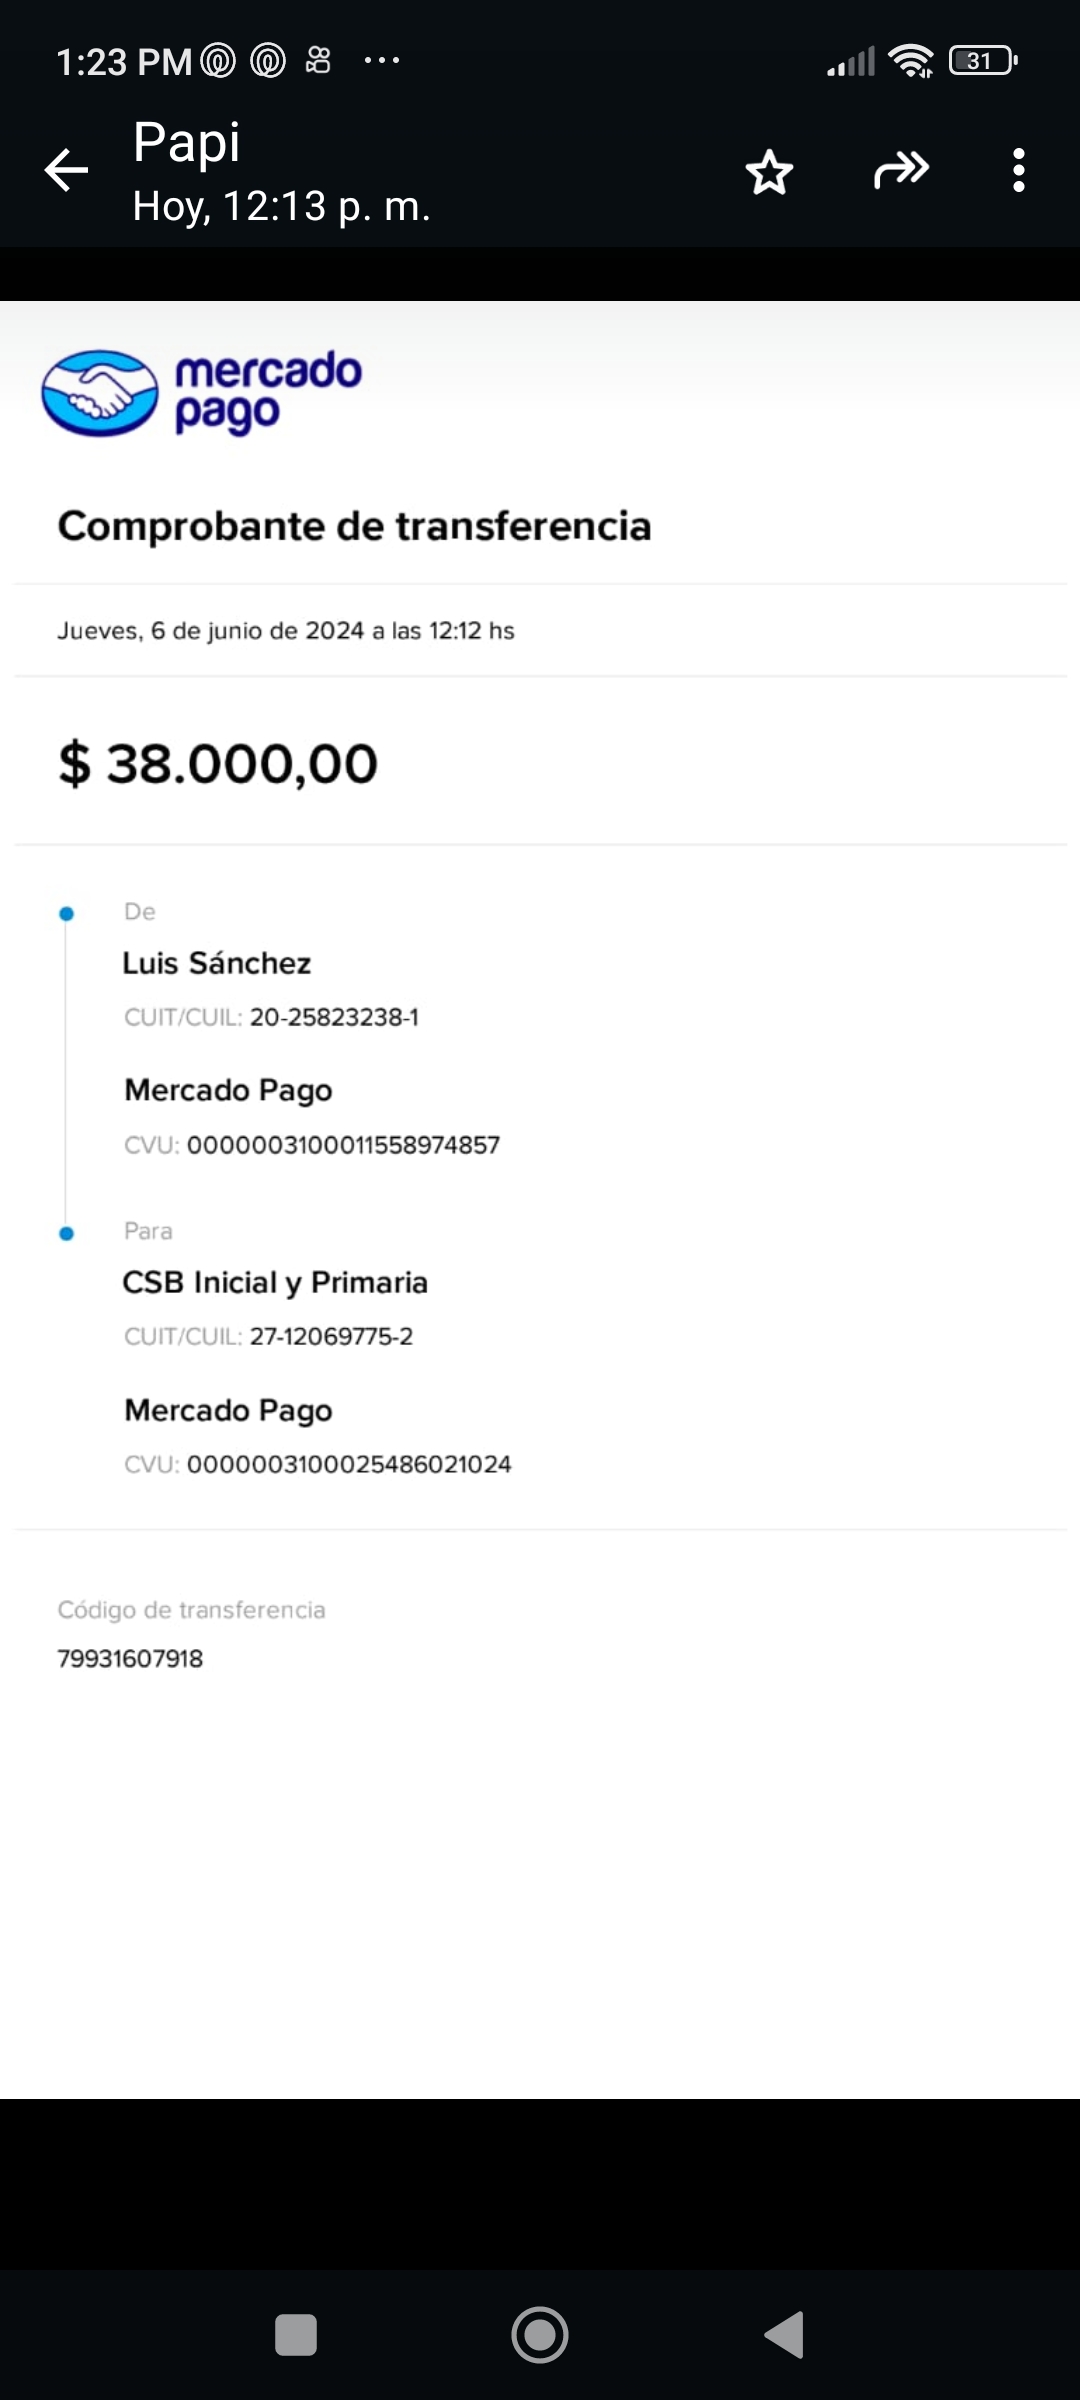Image resolution: width=1080 pixels, height=2400 pixels.
Task: Tap the Wi-Fi status icon
Action: point(910,61)
